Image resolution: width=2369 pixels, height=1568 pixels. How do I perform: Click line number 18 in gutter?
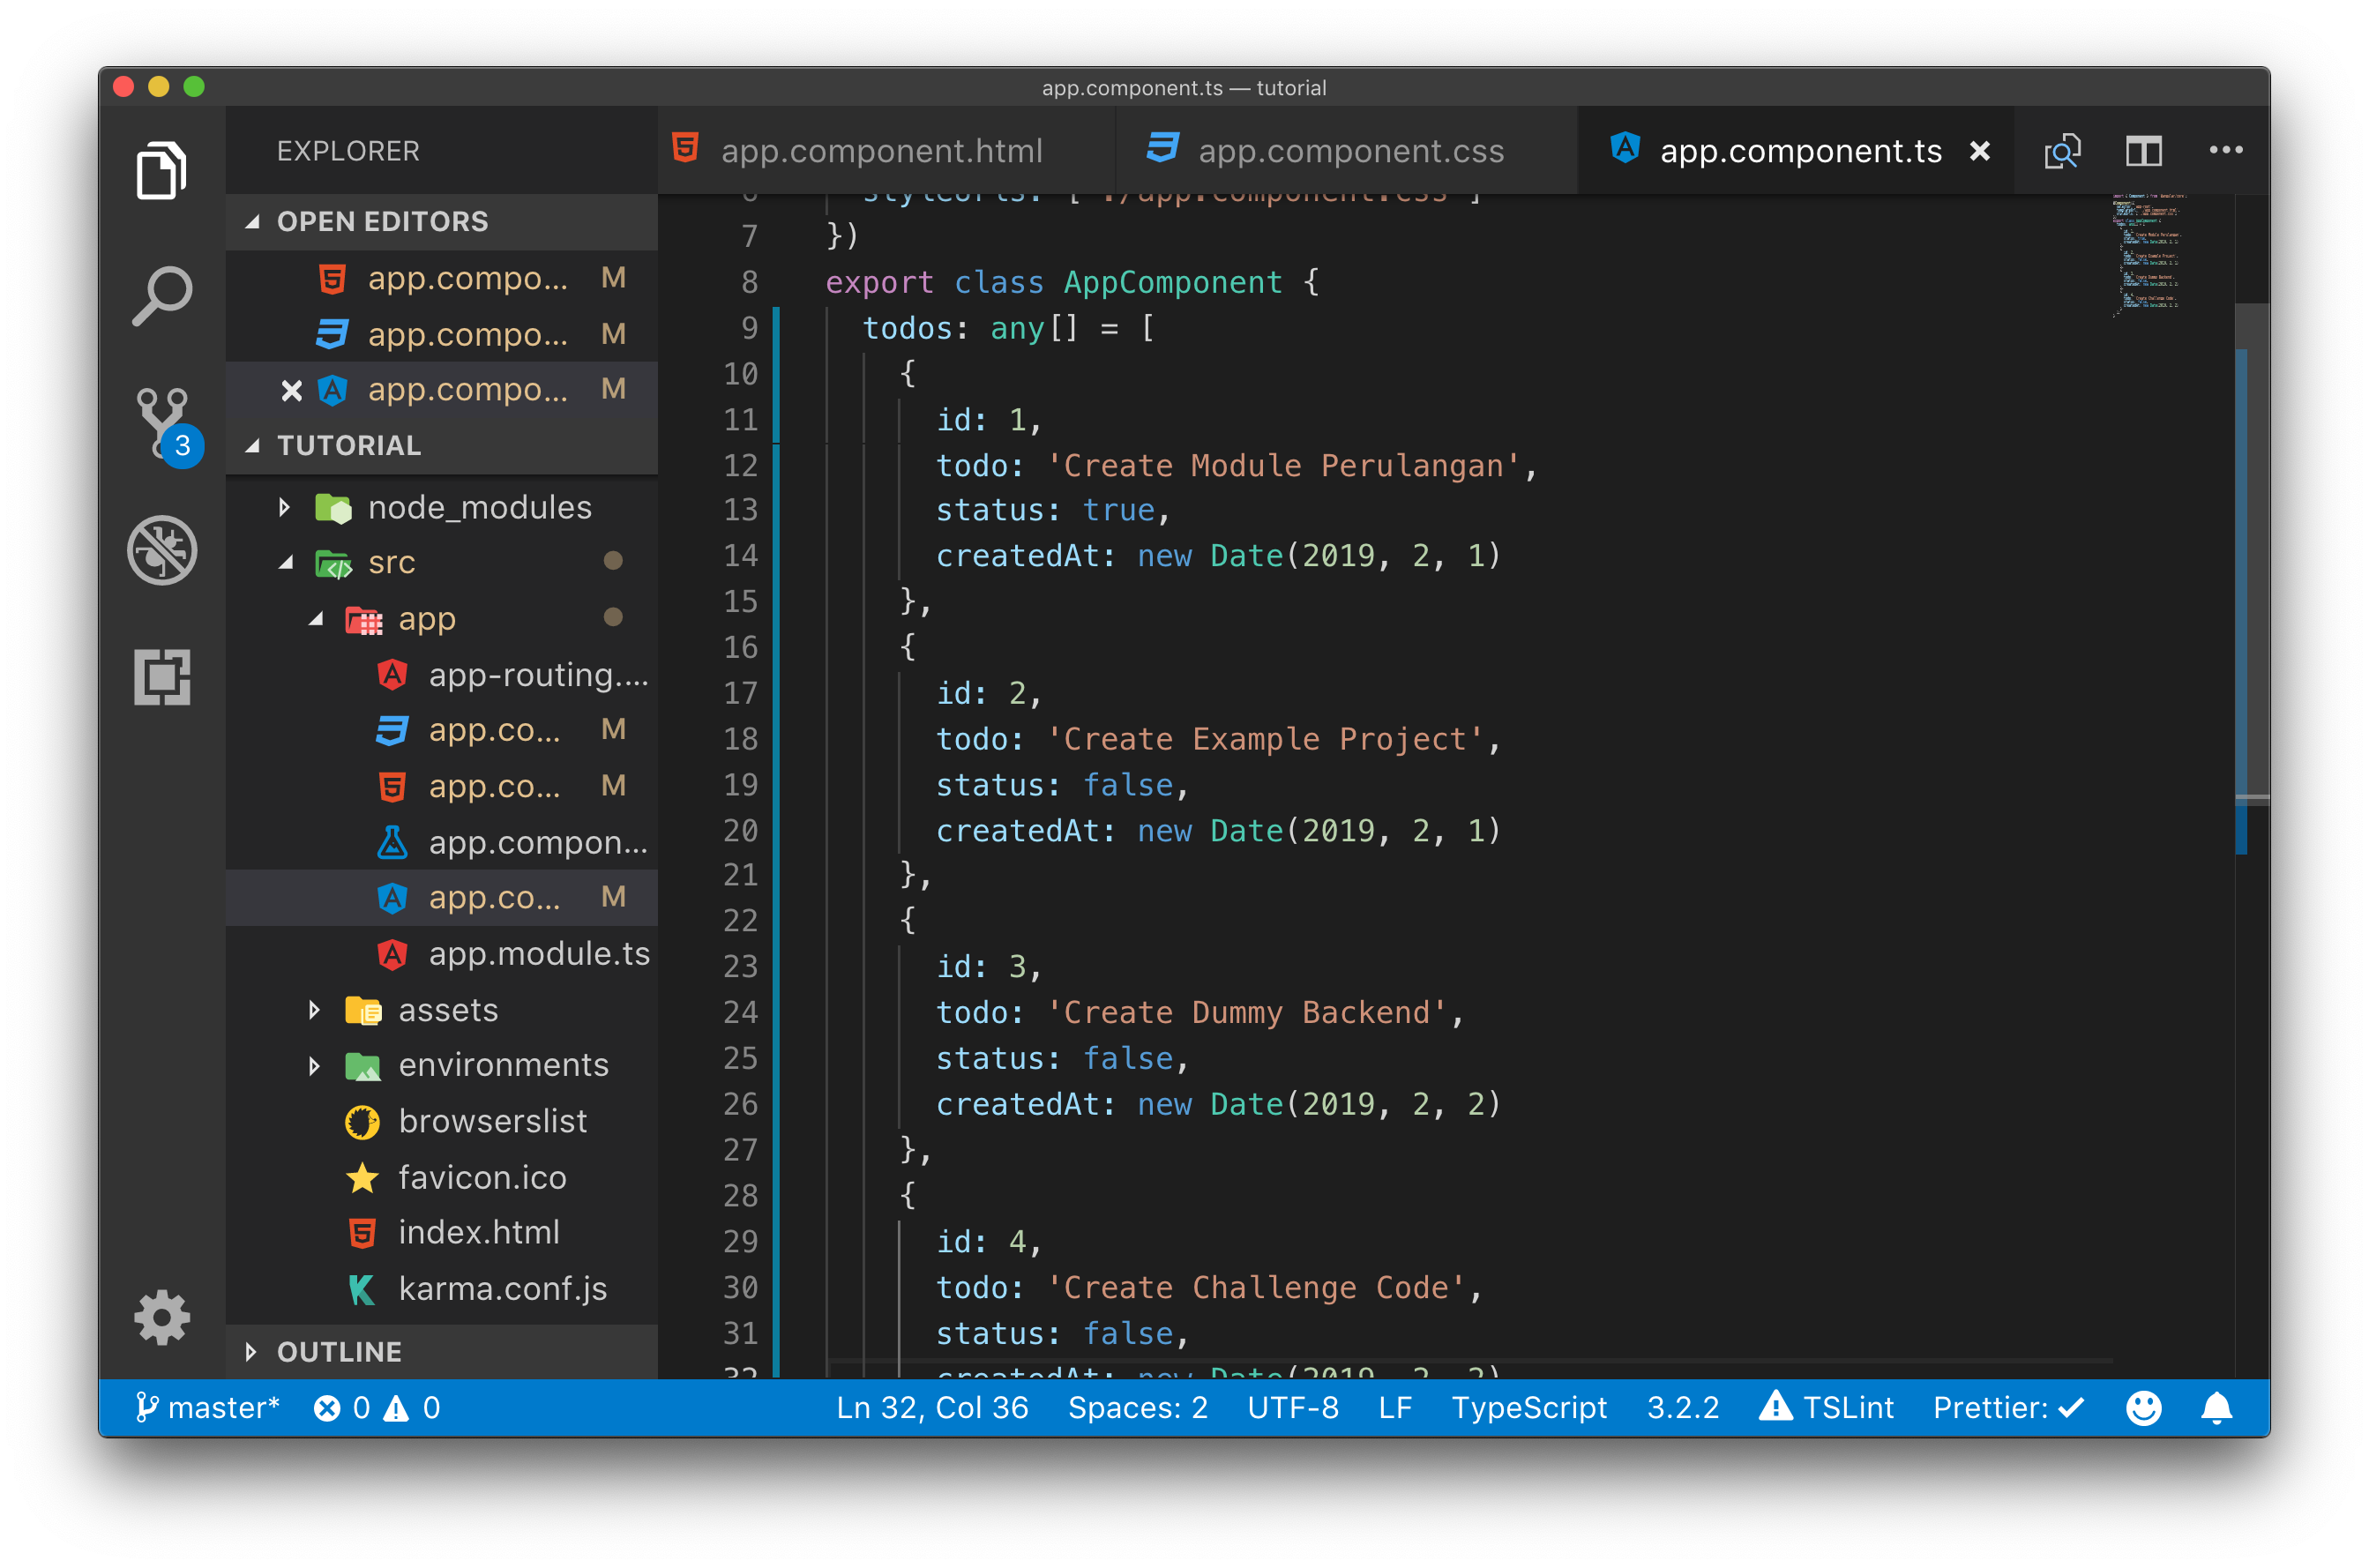point(740,739)
